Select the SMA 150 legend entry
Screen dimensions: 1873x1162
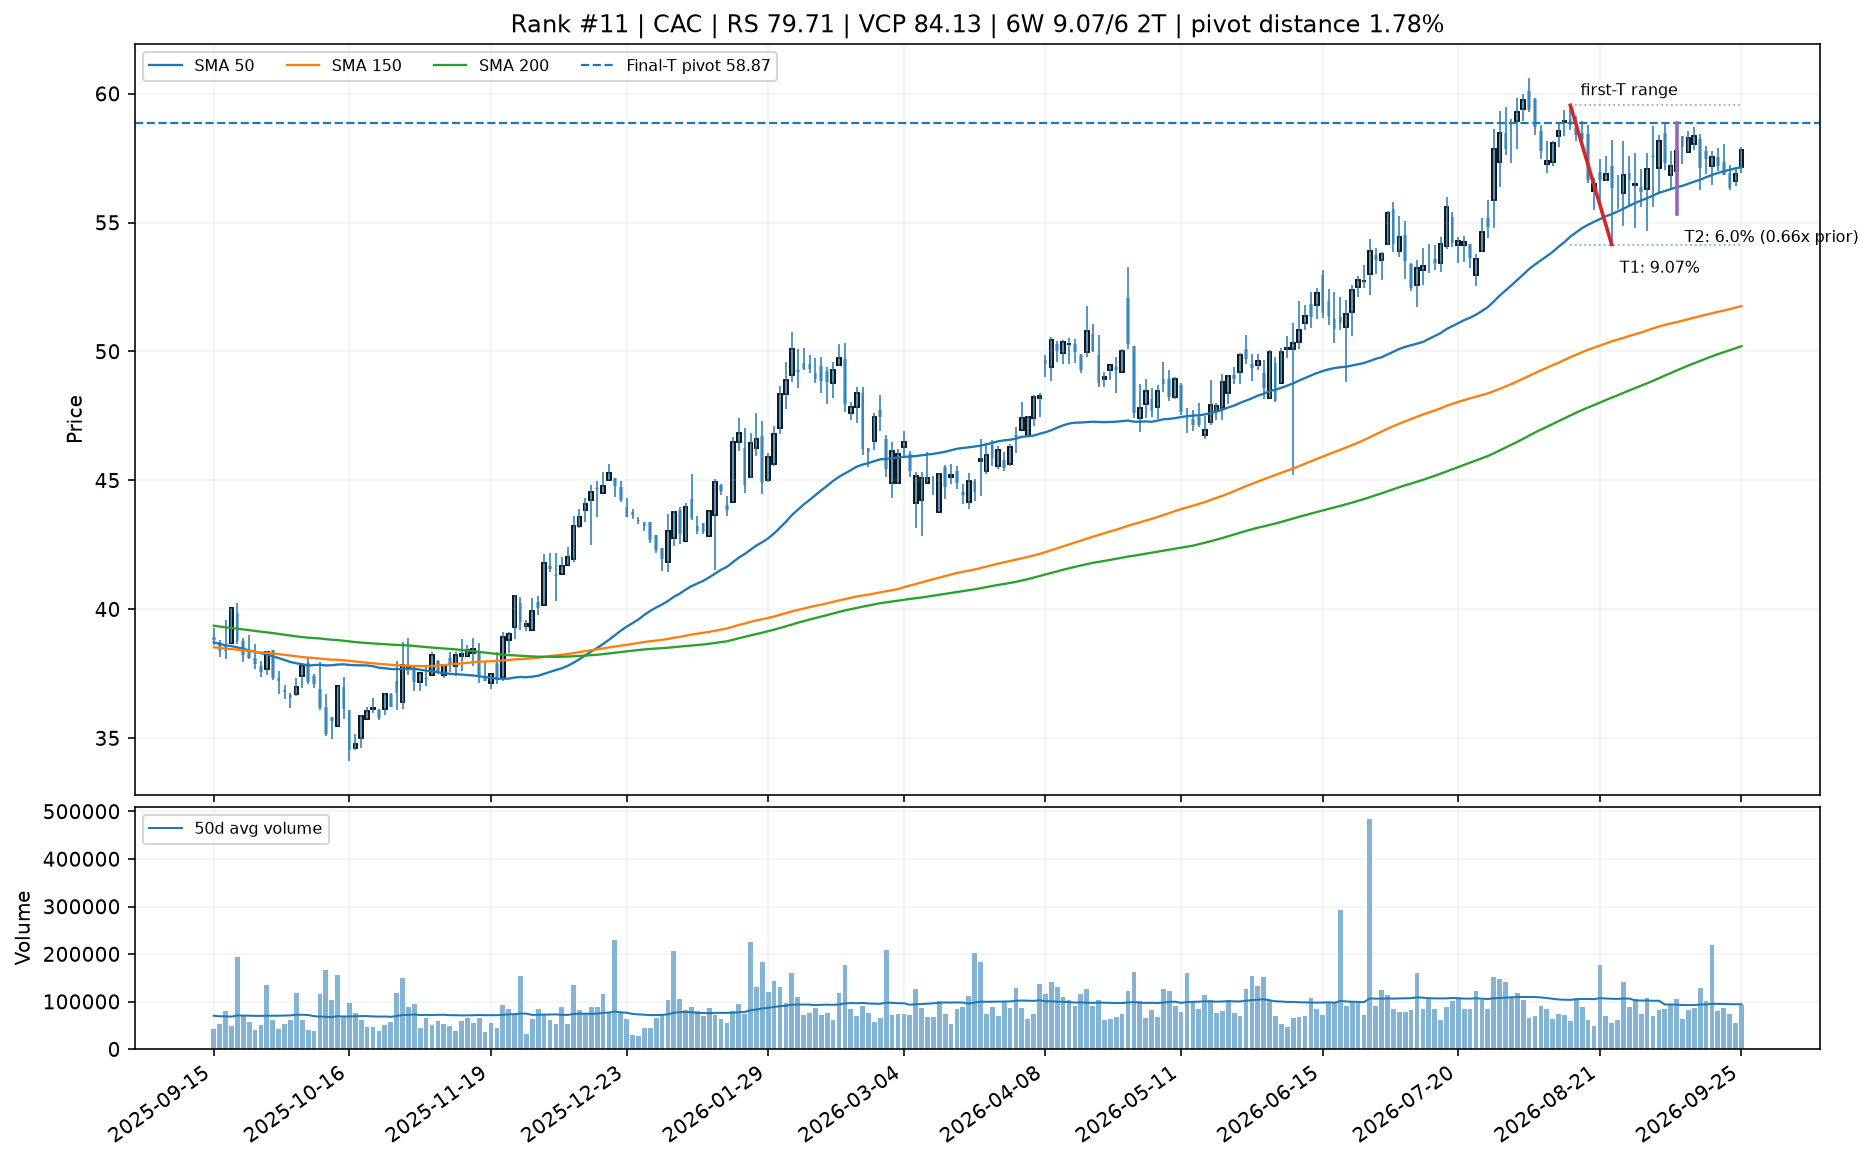click(x=343, y=66)
